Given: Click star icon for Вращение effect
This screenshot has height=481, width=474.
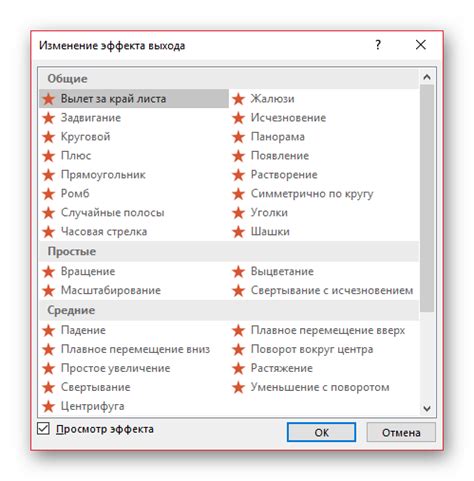Looking at the screenshot, I should pyautogui.click(x=49, y=272).
